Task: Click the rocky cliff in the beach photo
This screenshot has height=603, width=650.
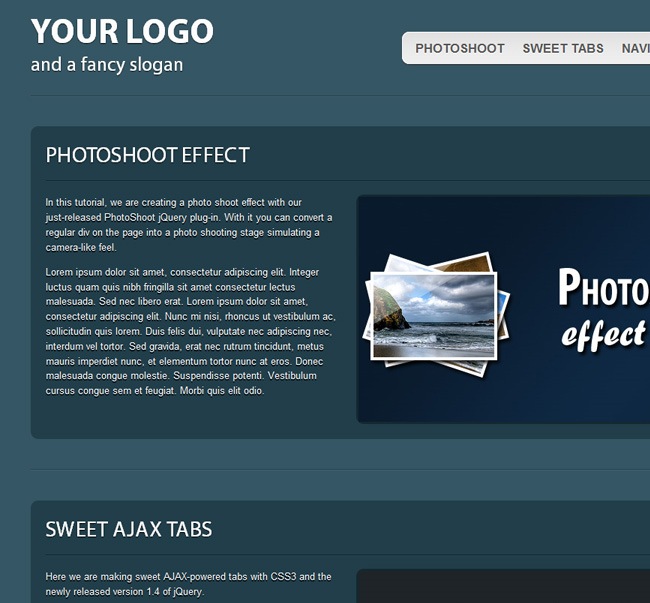Action: (x=390, y=311)
